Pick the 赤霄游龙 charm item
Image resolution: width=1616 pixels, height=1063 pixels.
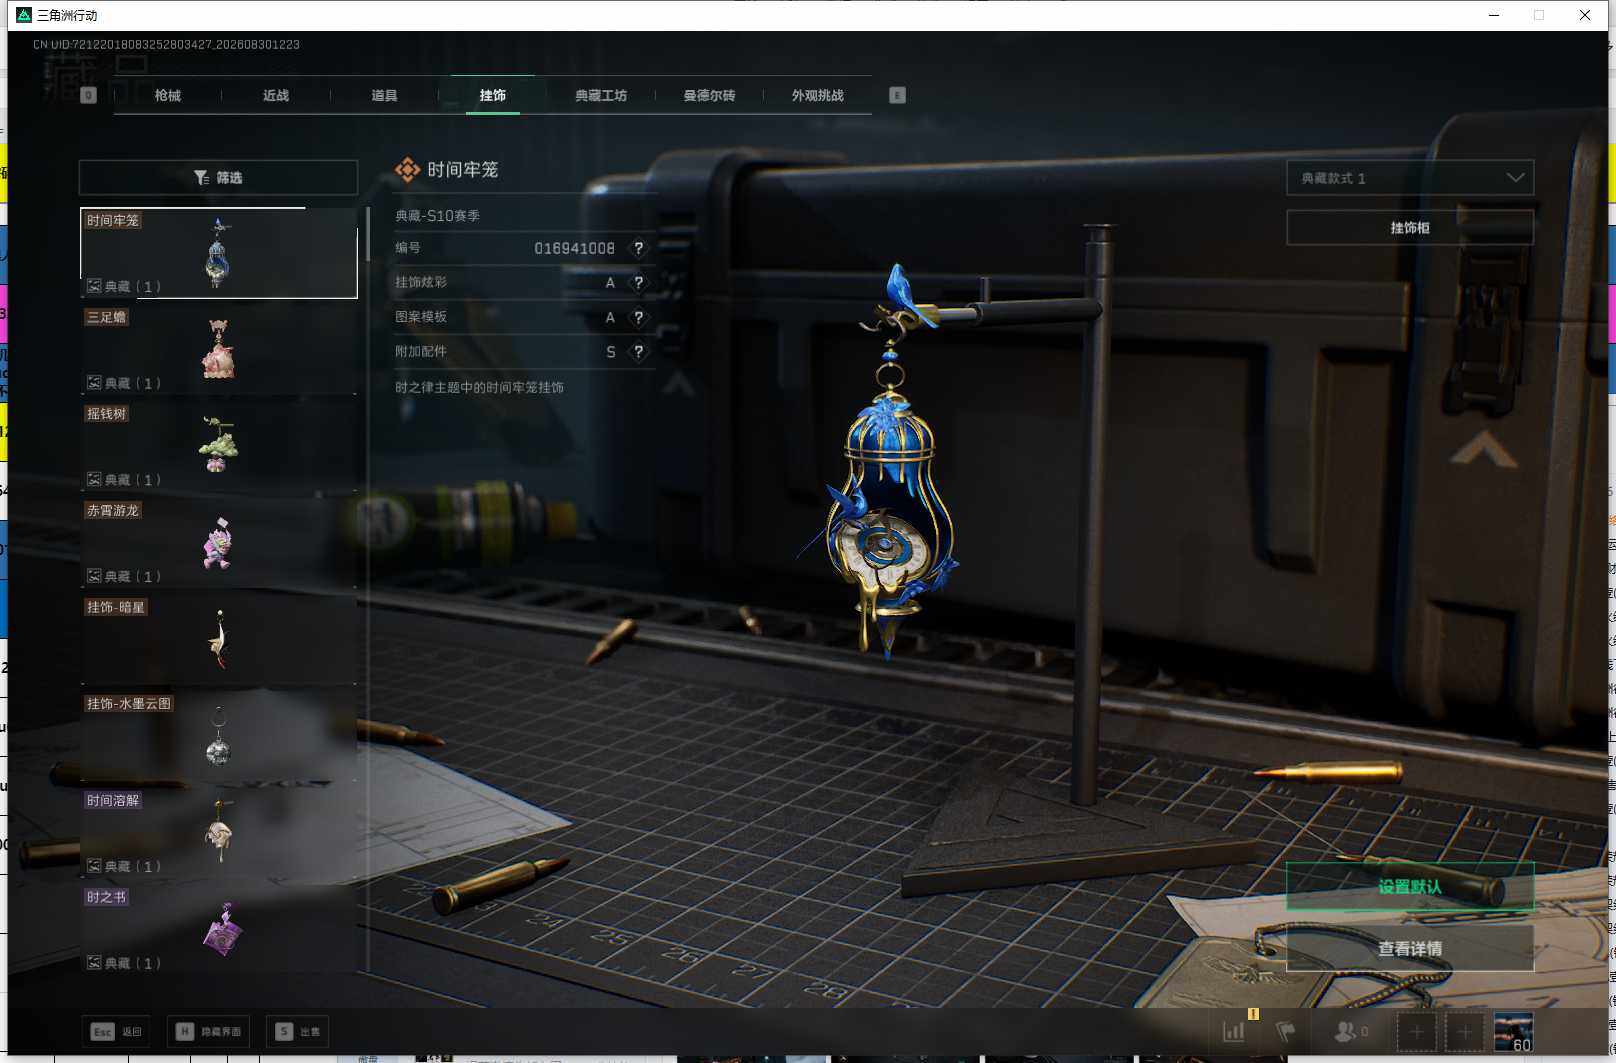tap(219, 543)
